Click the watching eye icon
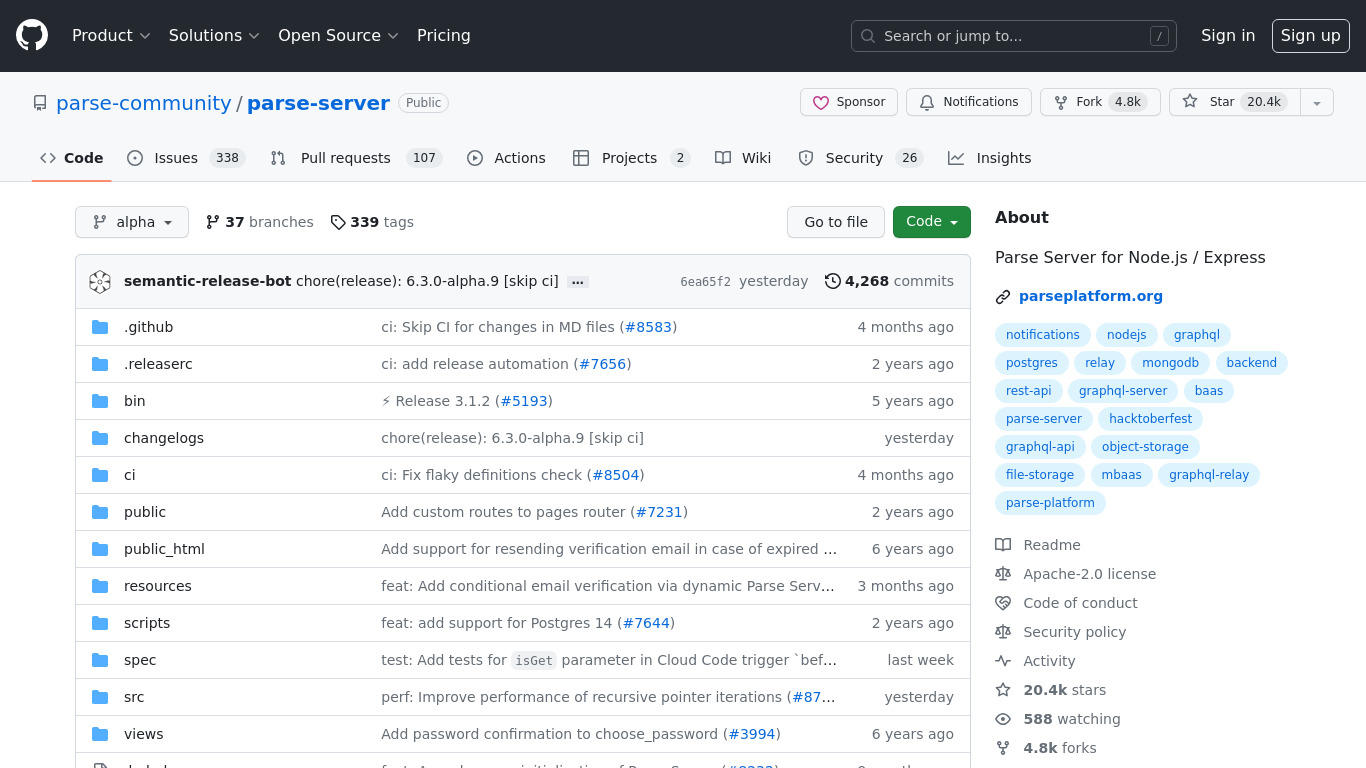 click(x=1003, y=719)
